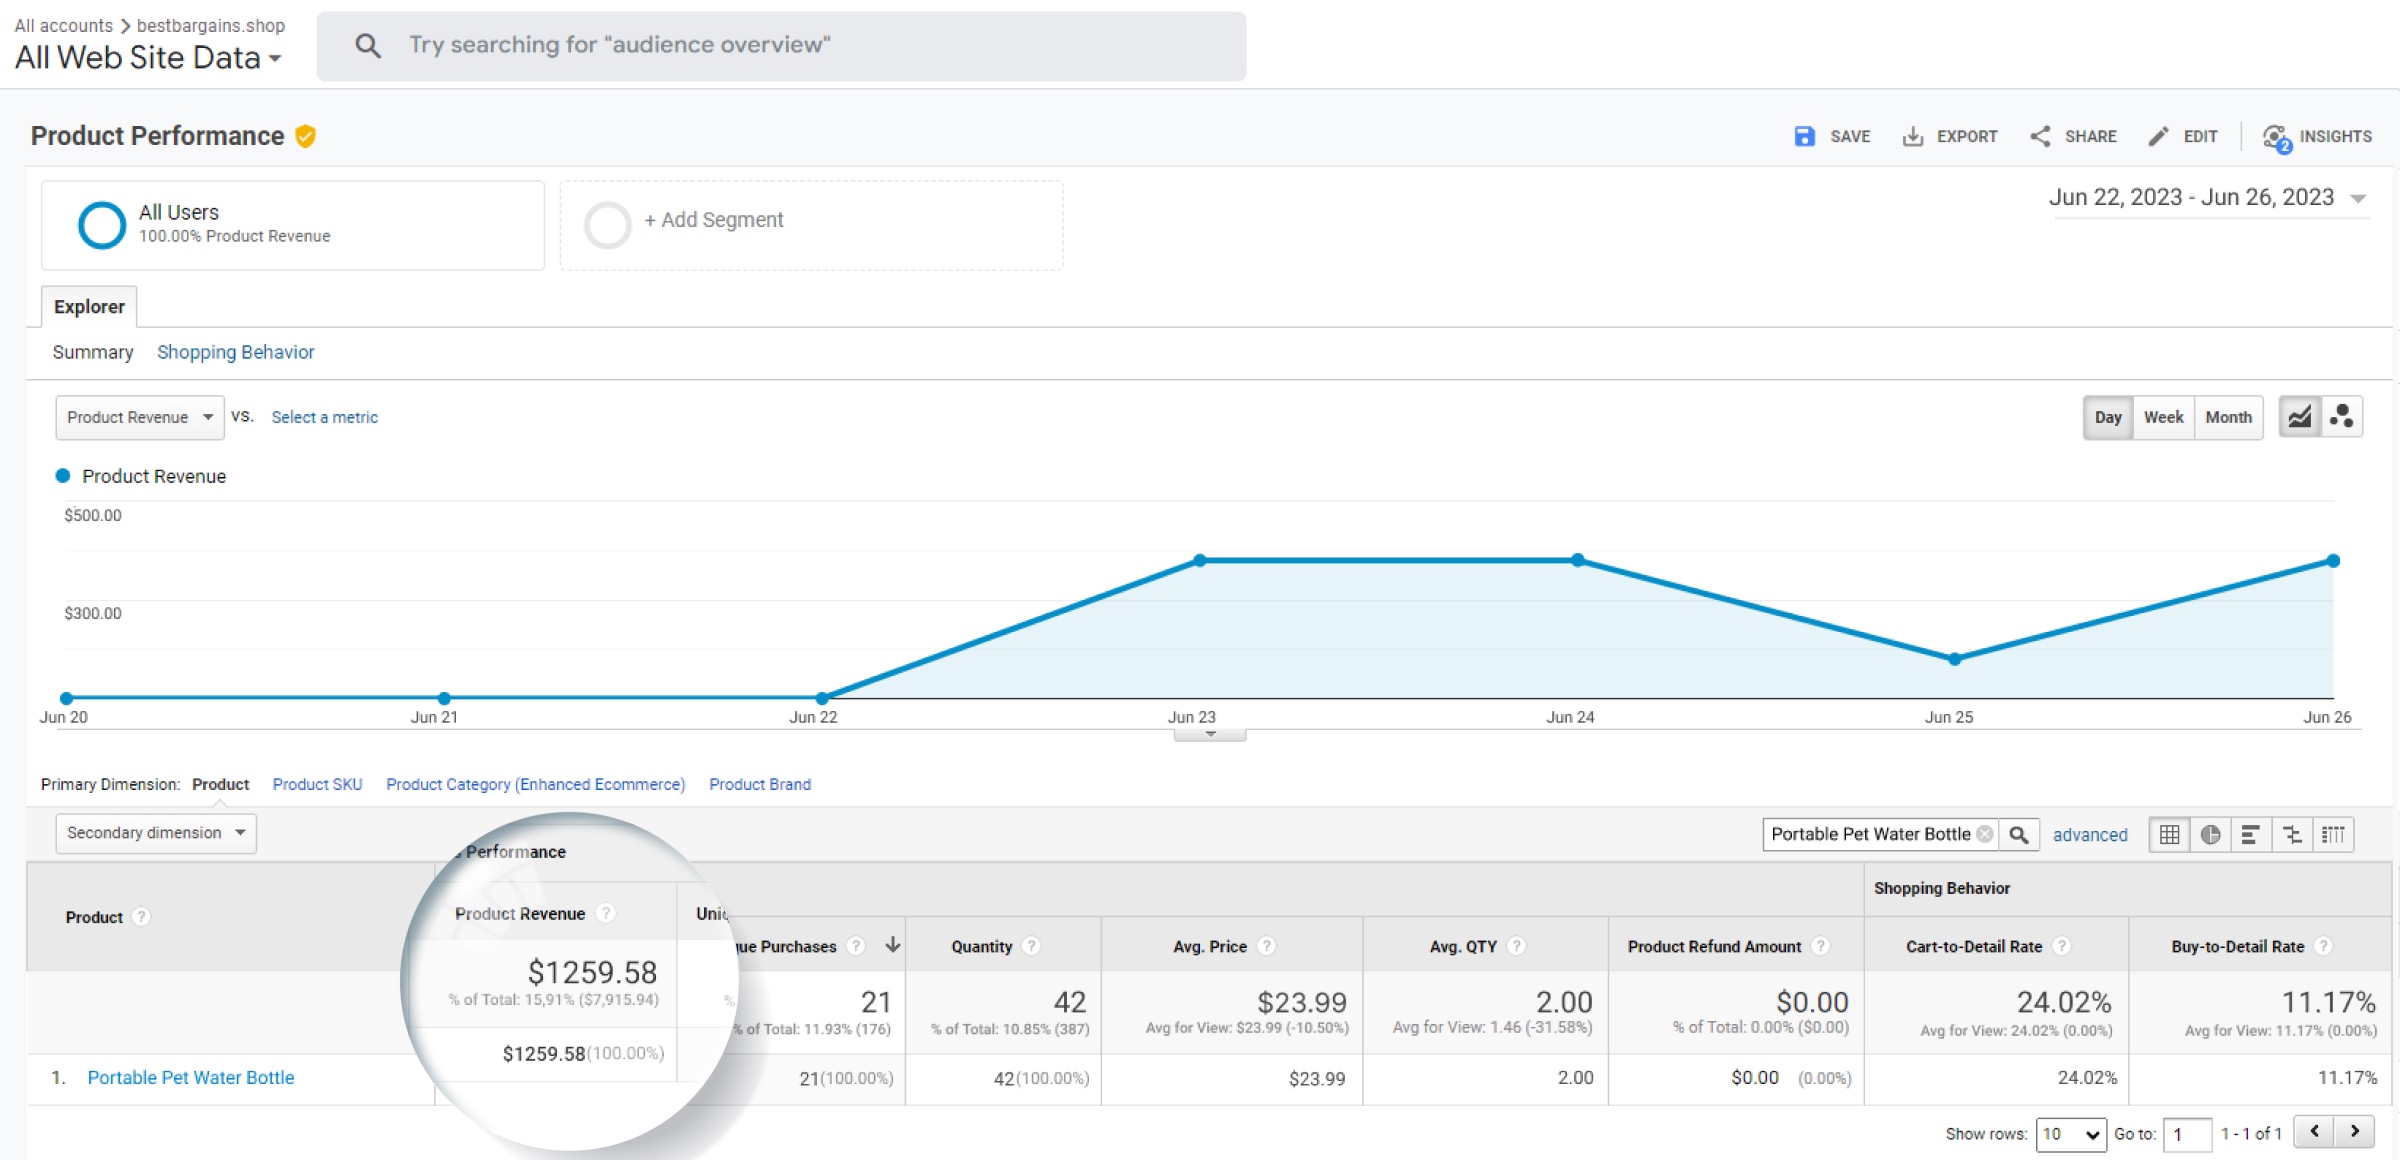Switch to motion chart view icon
Screen dimensions: 2400x1160
(x=2341, y=417)
